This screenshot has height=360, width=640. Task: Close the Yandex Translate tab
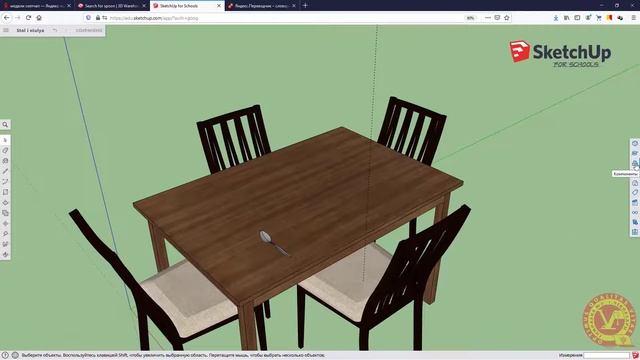(294, 6)
